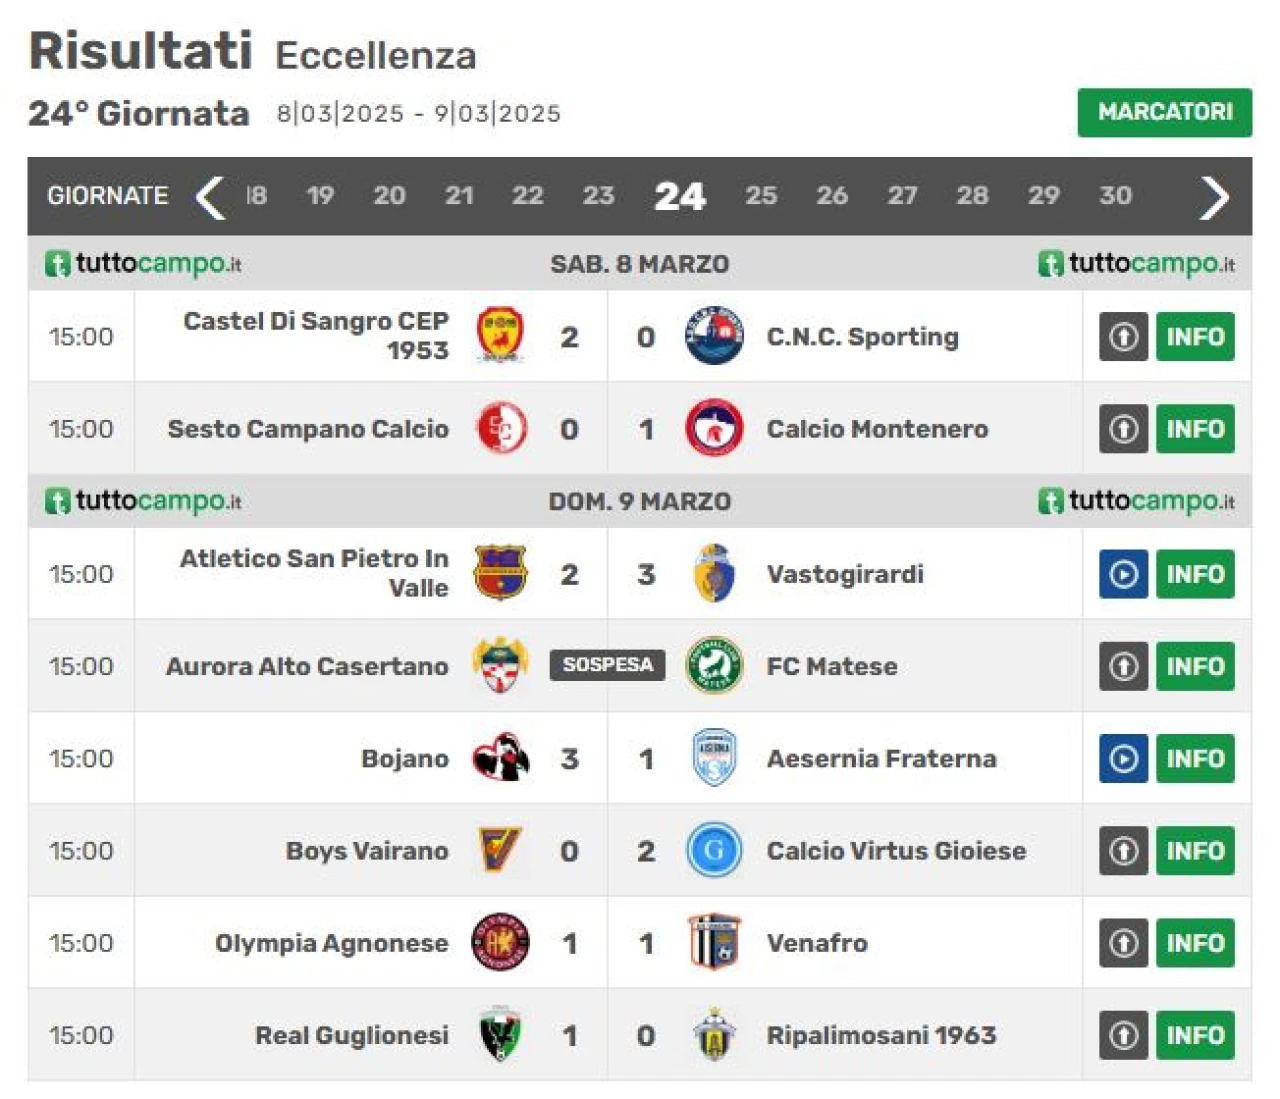Switch to giornata 30
1280x1099 pixels.
pos(1115,196)
